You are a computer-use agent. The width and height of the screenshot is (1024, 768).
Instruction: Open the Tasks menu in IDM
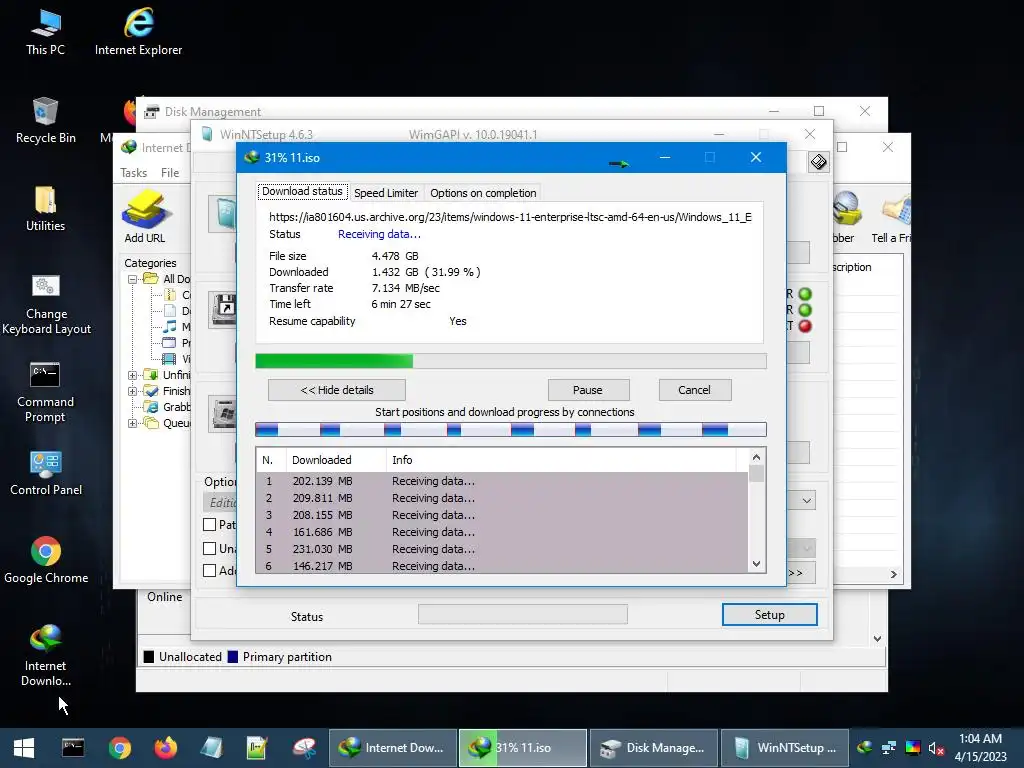134,173
